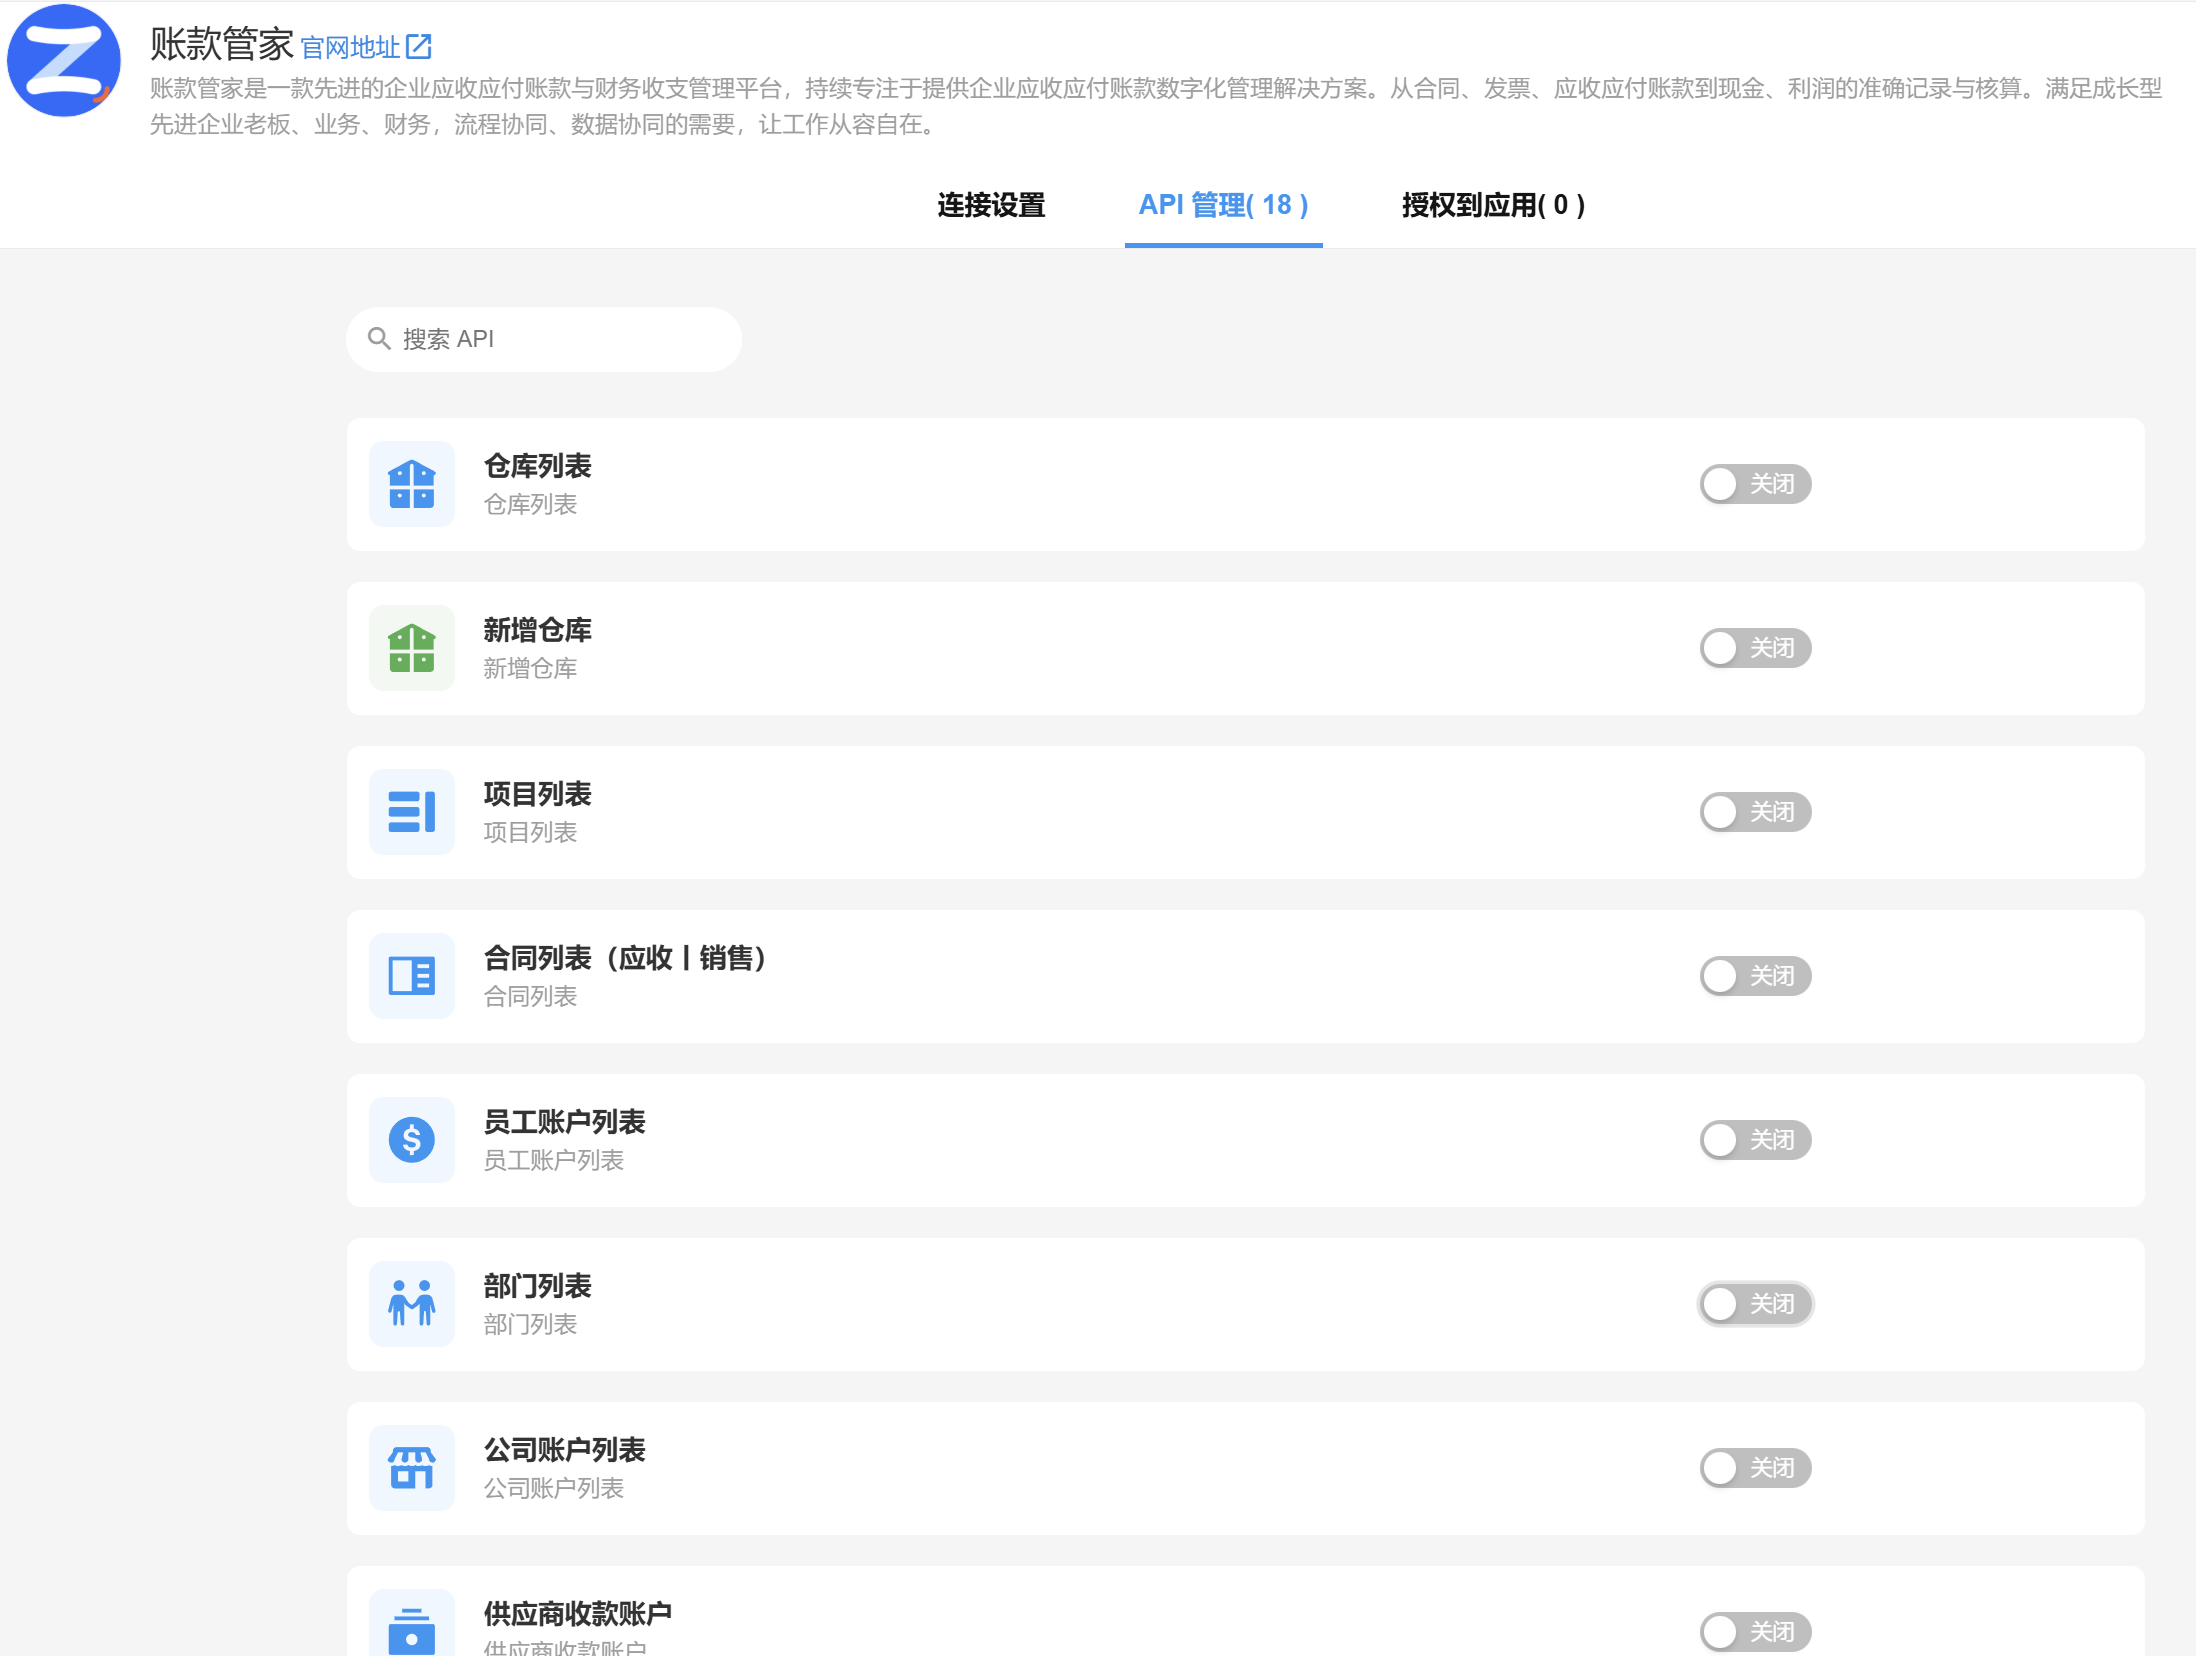
Task: Select the 员工账户列表 title
Action: [565, 1122]
